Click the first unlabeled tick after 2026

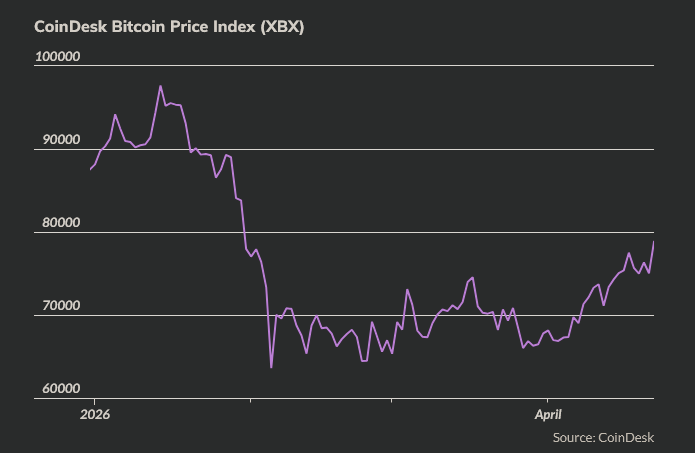click(251, 401)
